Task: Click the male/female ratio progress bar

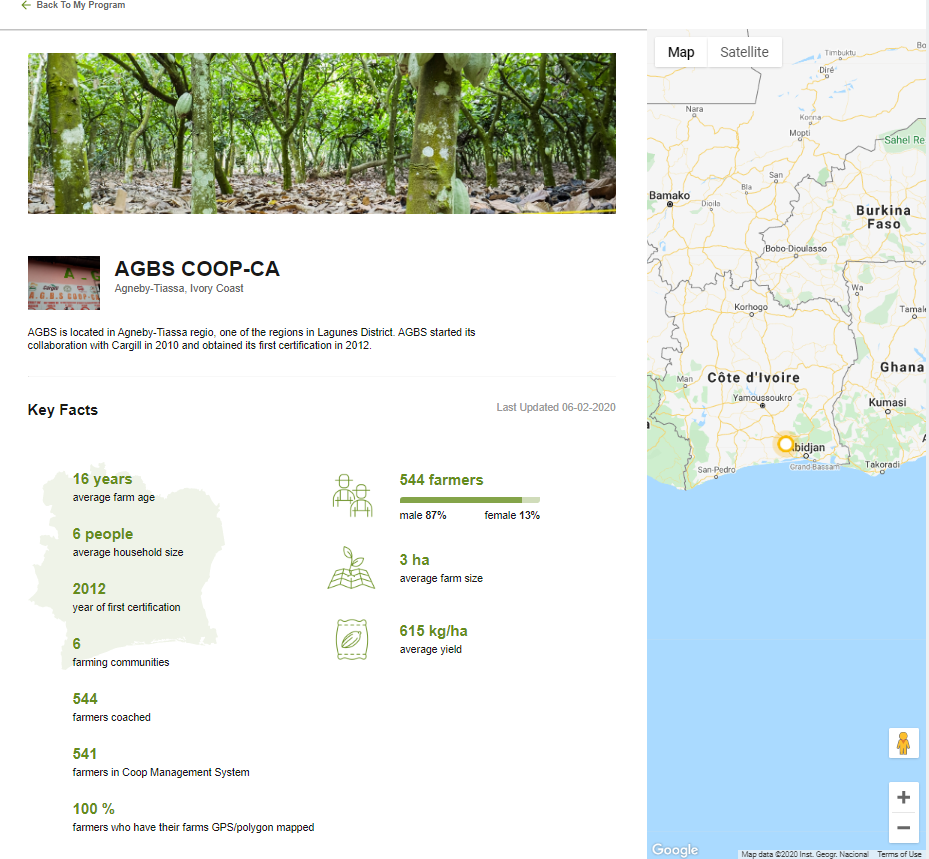Action: (x=469, y=499)
